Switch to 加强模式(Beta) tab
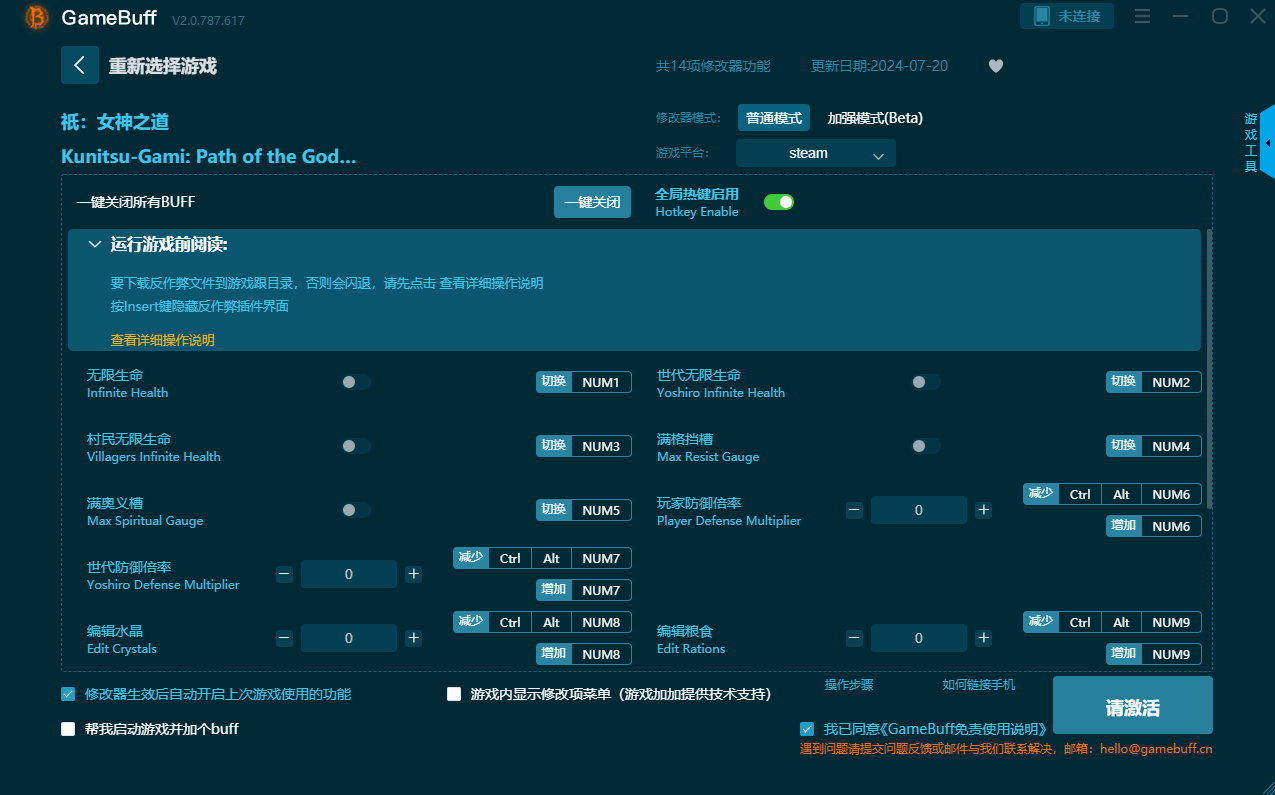Image resolution: width=1275 pixels, height=795 pixels. 874,118
